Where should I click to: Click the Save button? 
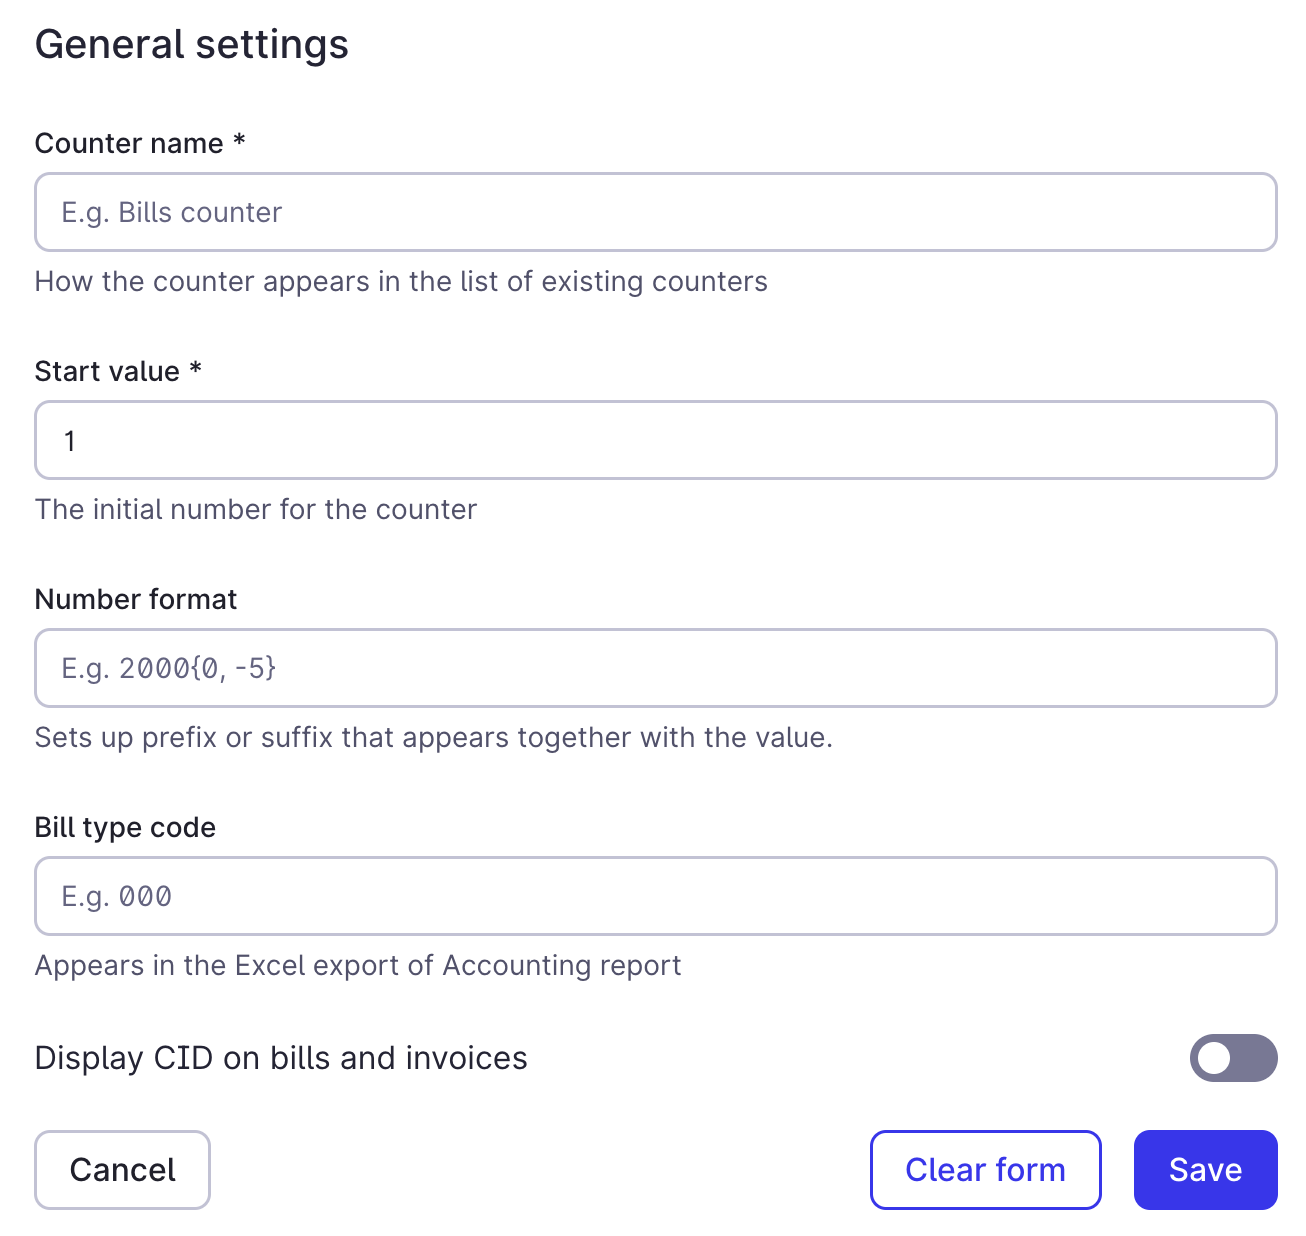tap(1205, 1169)
